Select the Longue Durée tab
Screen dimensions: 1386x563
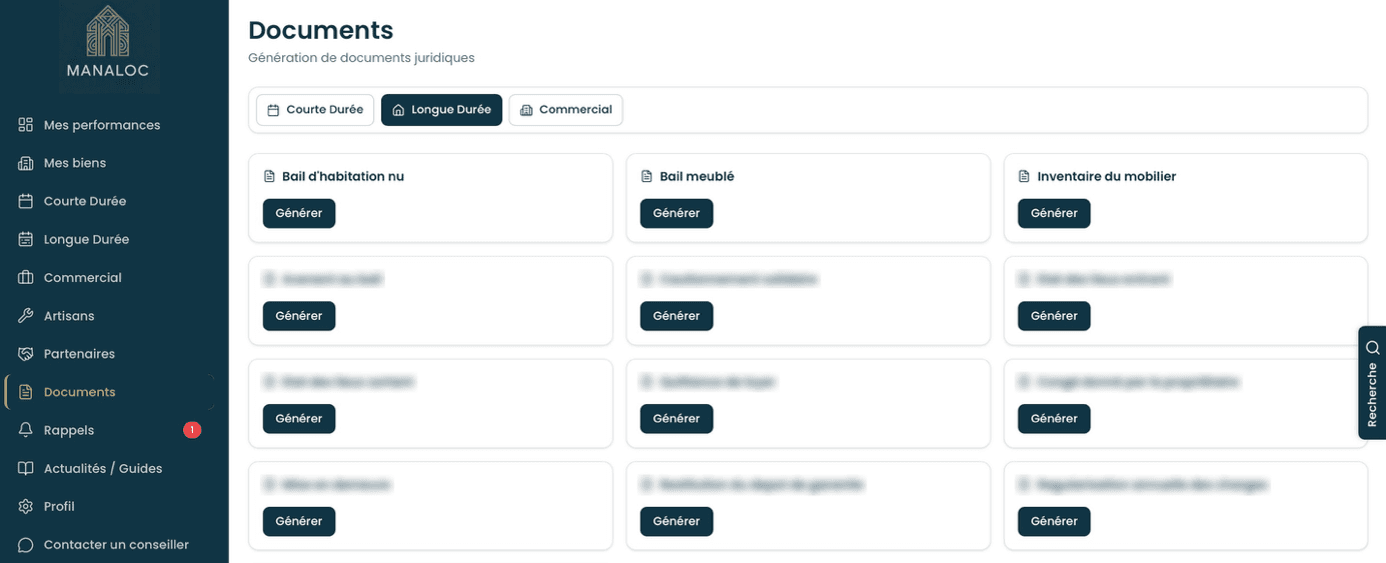click(441, 110)
